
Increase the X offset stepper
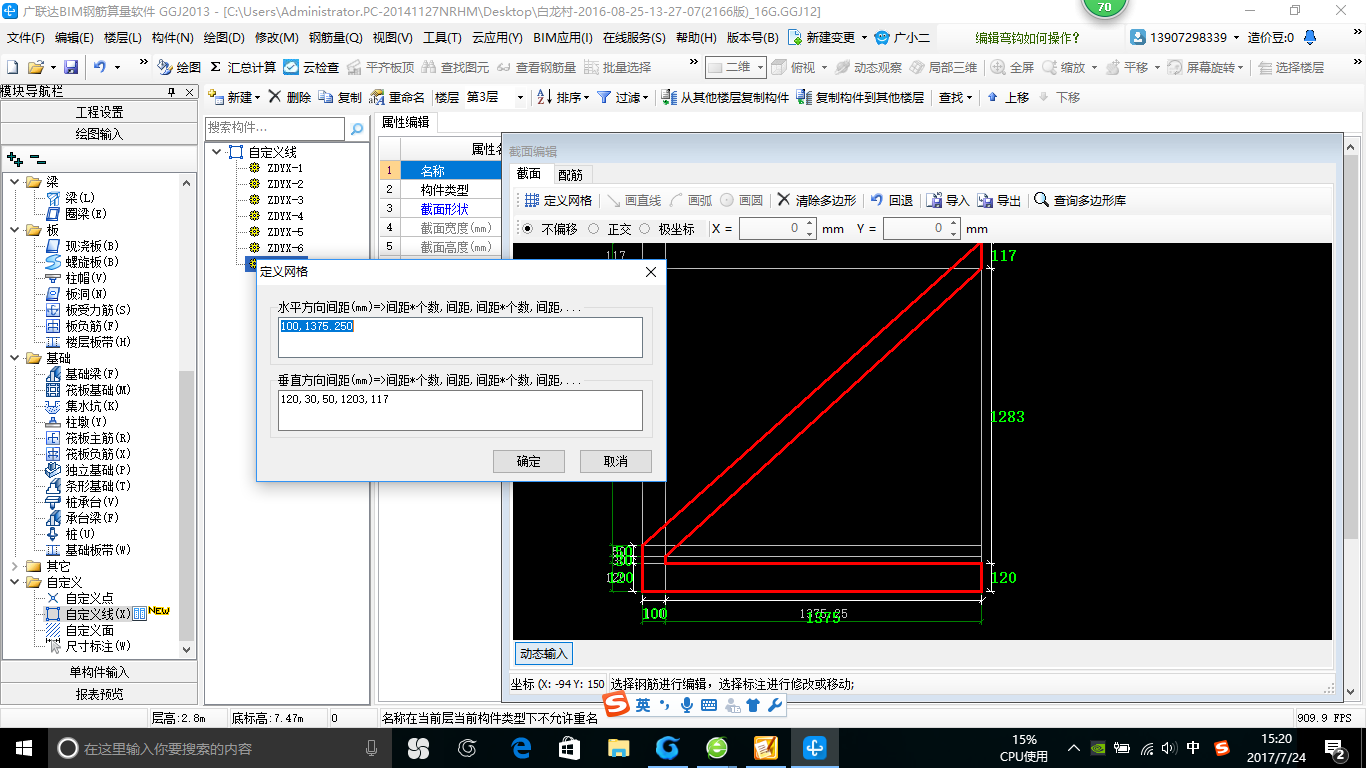[x=810, y=224]
